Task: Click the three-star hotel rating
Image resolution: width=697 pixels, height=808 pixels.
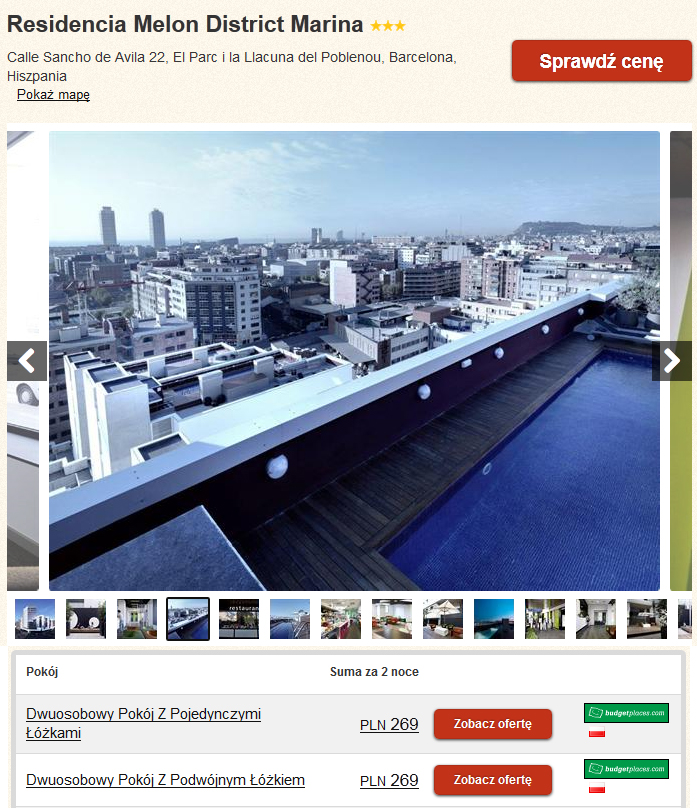Action: click(x=388, y=25)
